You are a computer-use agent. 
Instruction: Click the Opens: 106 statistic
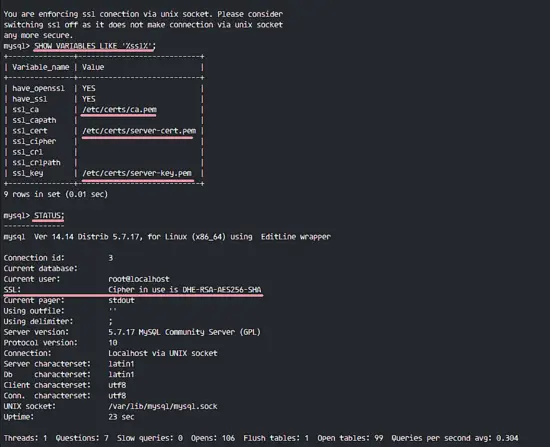pos(213,438)
